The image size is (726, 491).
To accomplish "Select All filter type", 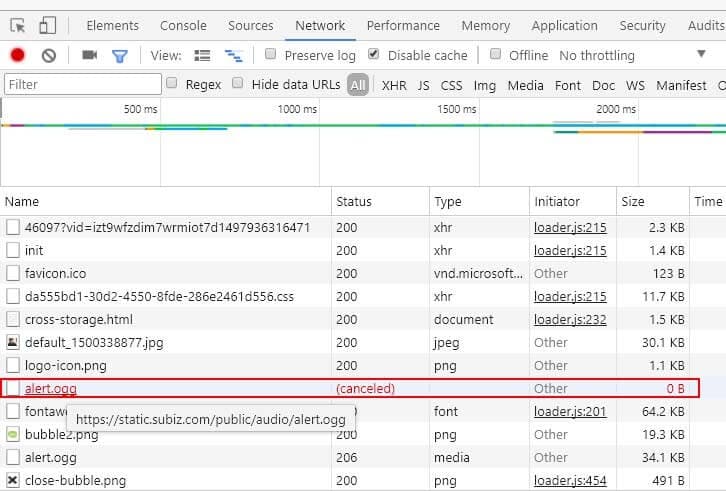I will (358, 85).
